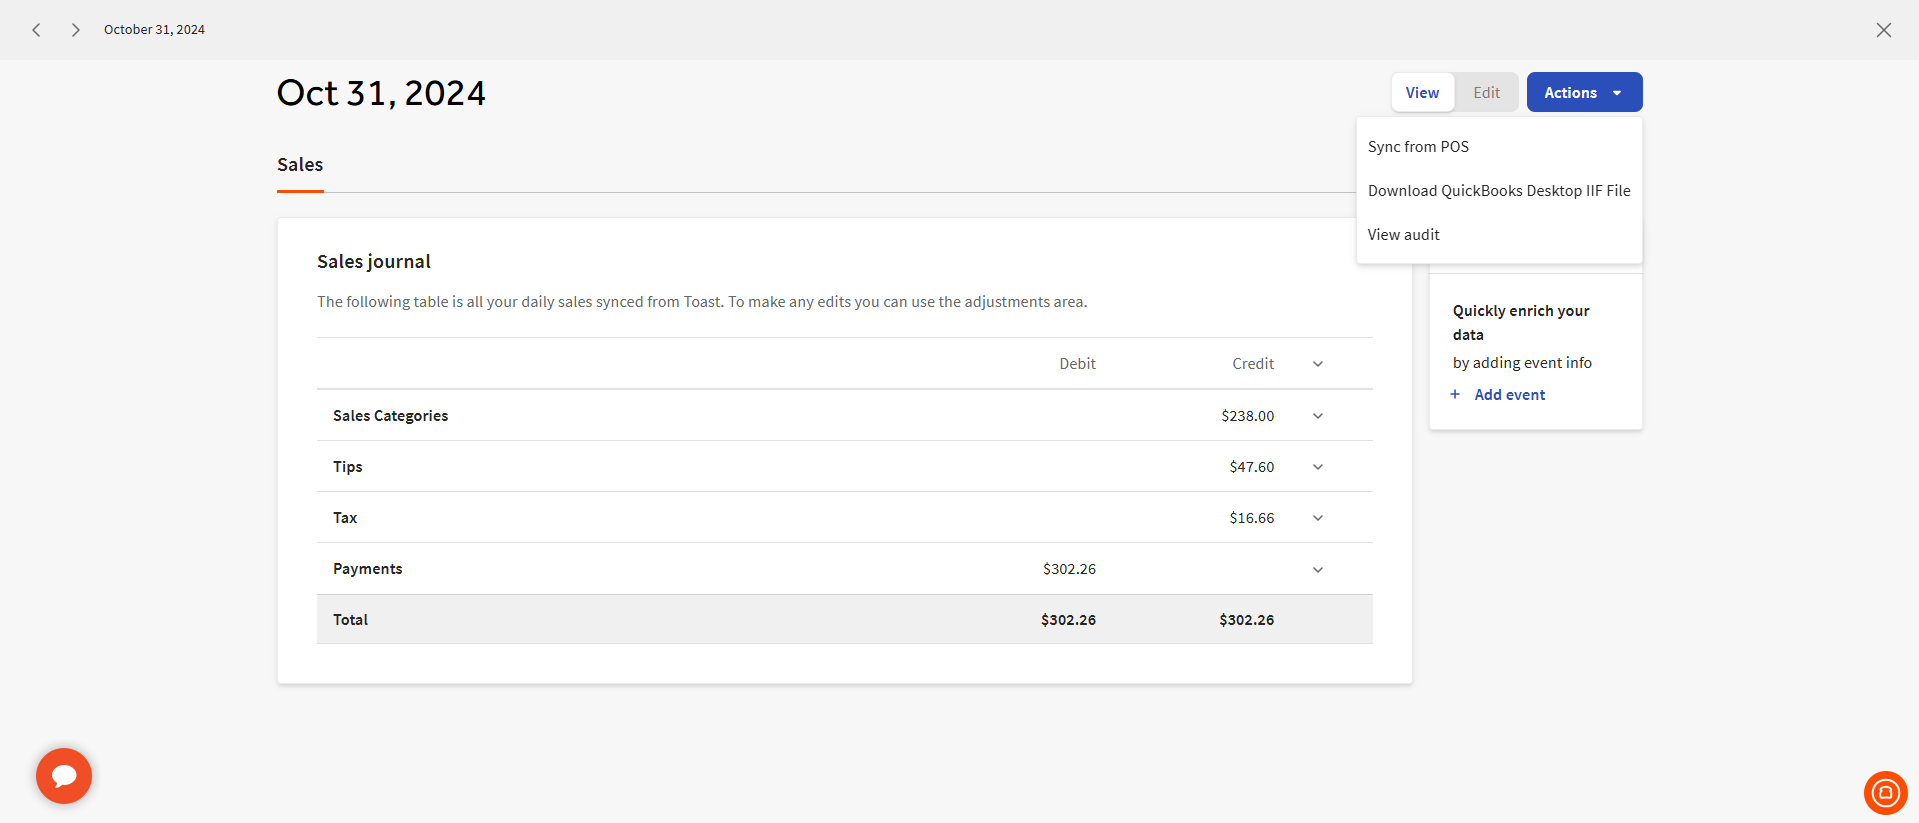
Task: Go to the previous day arrow
Action: pos(37,30)
